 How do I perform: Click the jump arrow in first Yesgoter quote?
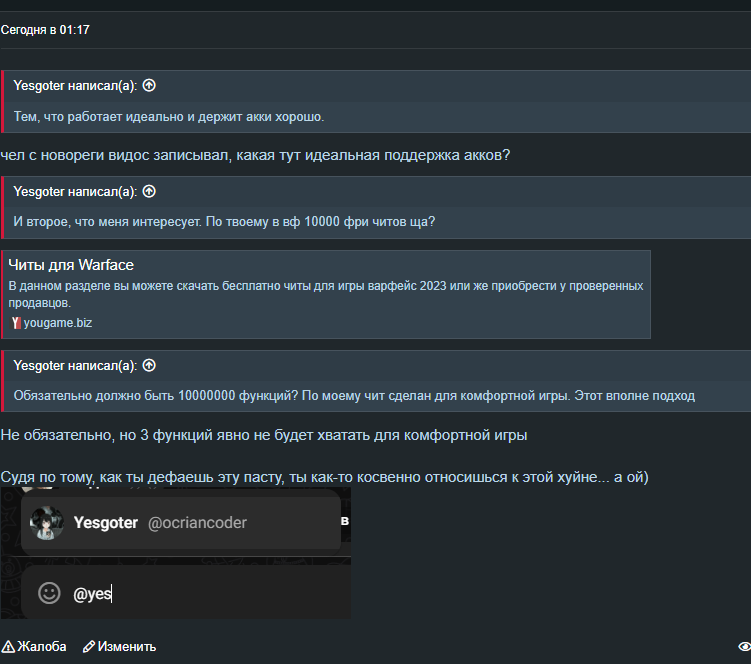coord(149,86)
